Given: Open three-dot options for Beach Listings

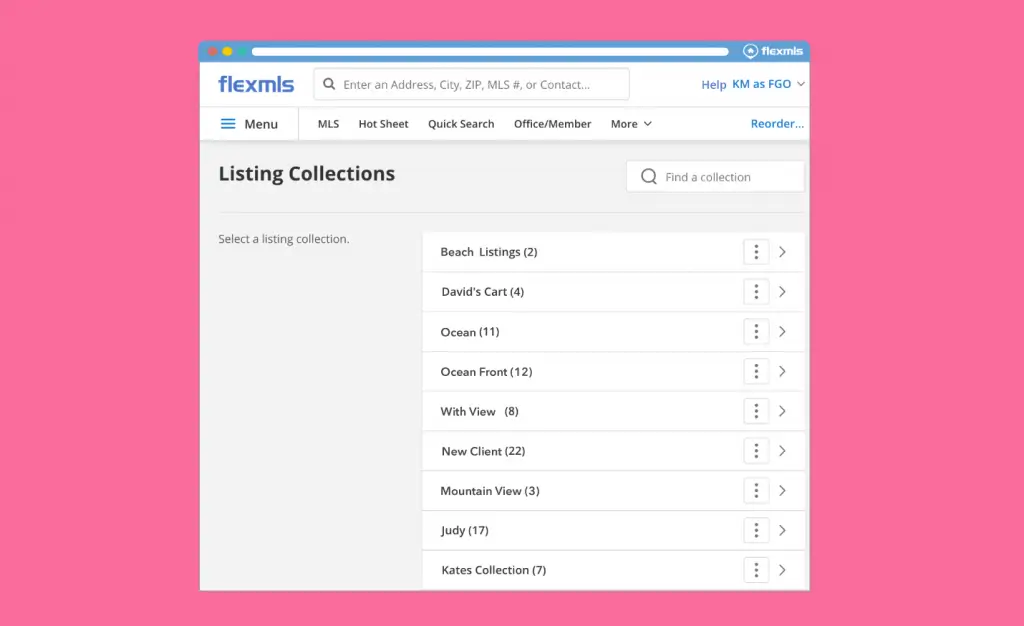Looking at the screenshot, I should pyautogui.click(x=756, y=252).
